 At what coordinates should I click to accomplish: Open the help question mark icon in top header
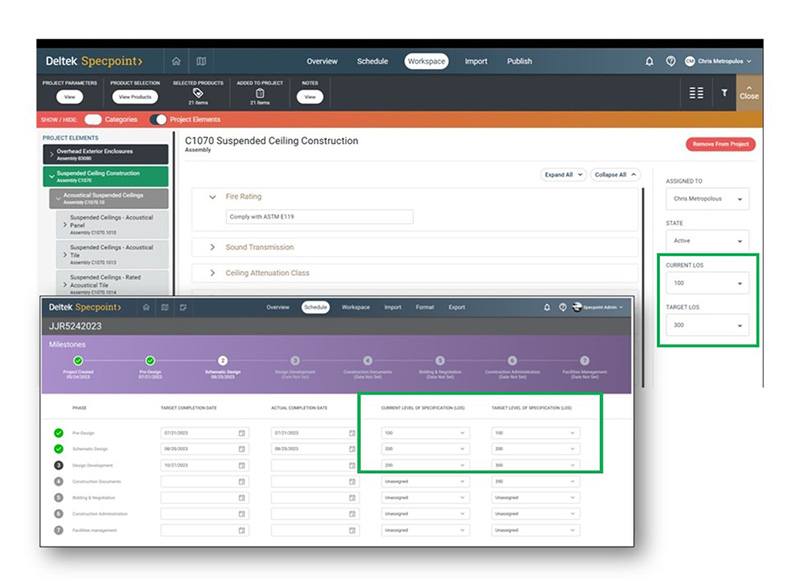click(670, 61)
